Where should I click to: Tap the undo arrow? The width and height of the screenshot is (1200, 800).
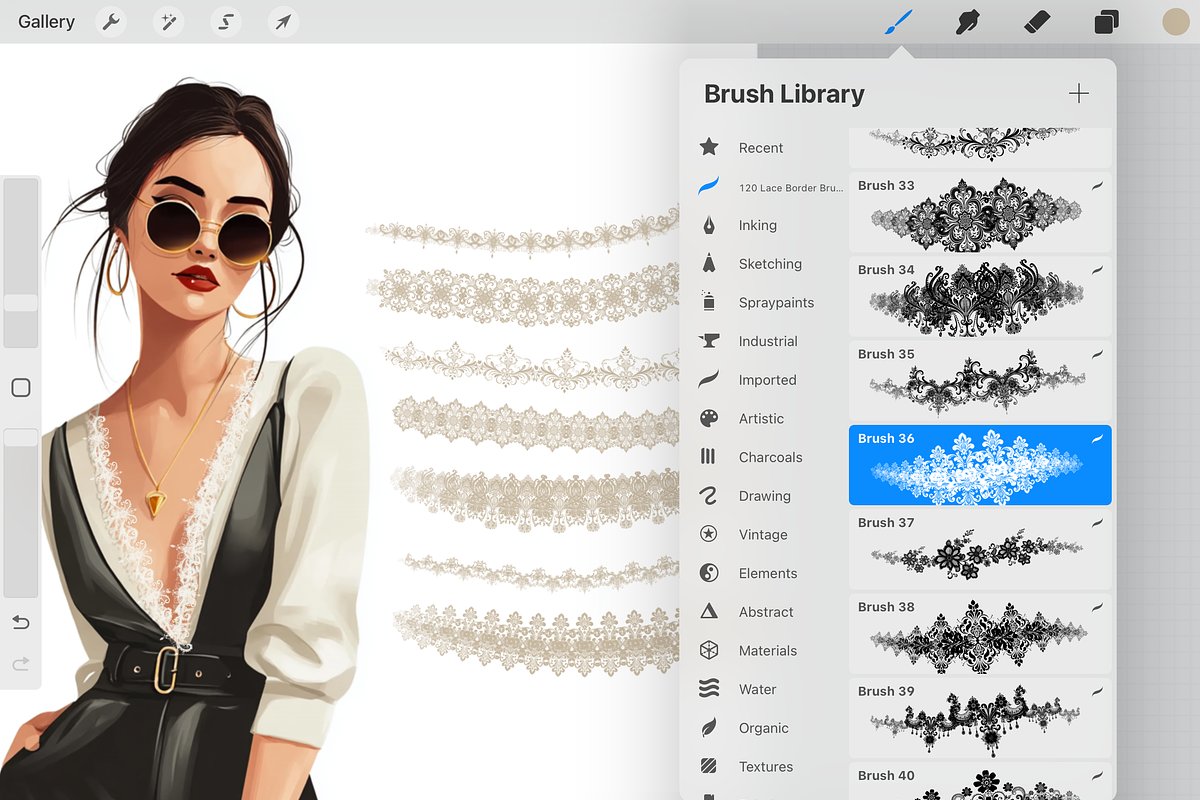(x=21, y=623)
